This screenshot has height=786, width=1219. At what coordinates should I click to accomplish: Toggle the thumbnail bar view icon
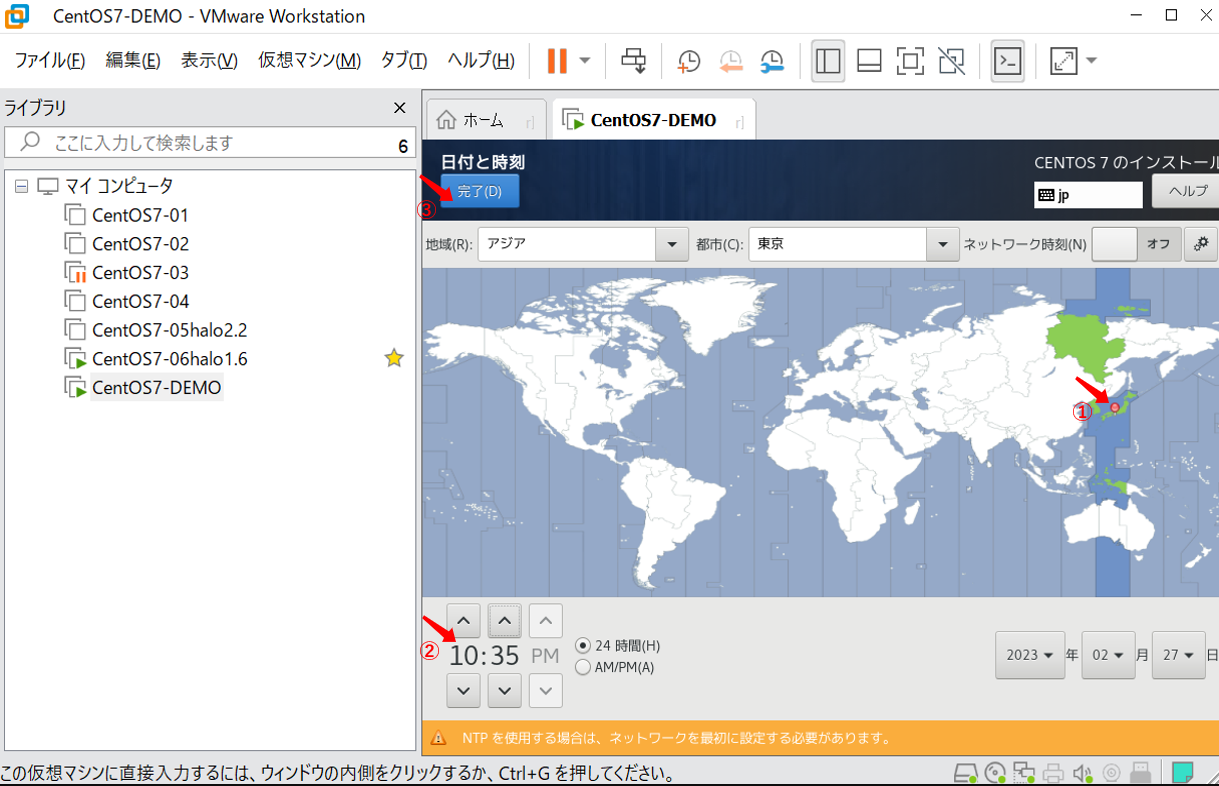(869, 61)
